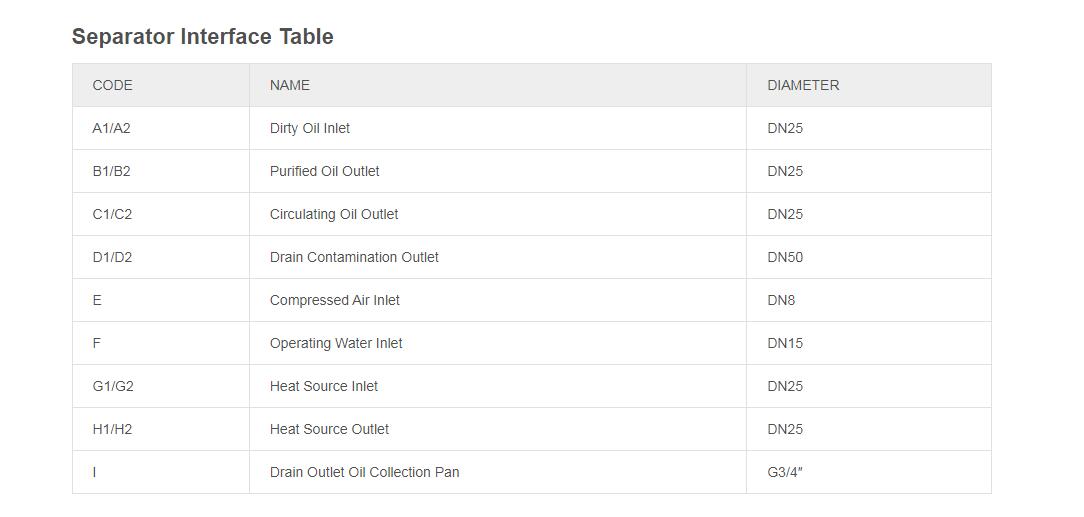Viewport: 1084px width, 517px height.
Task: Click Drain Contamination Outlet row name
Action: [354, 257]
